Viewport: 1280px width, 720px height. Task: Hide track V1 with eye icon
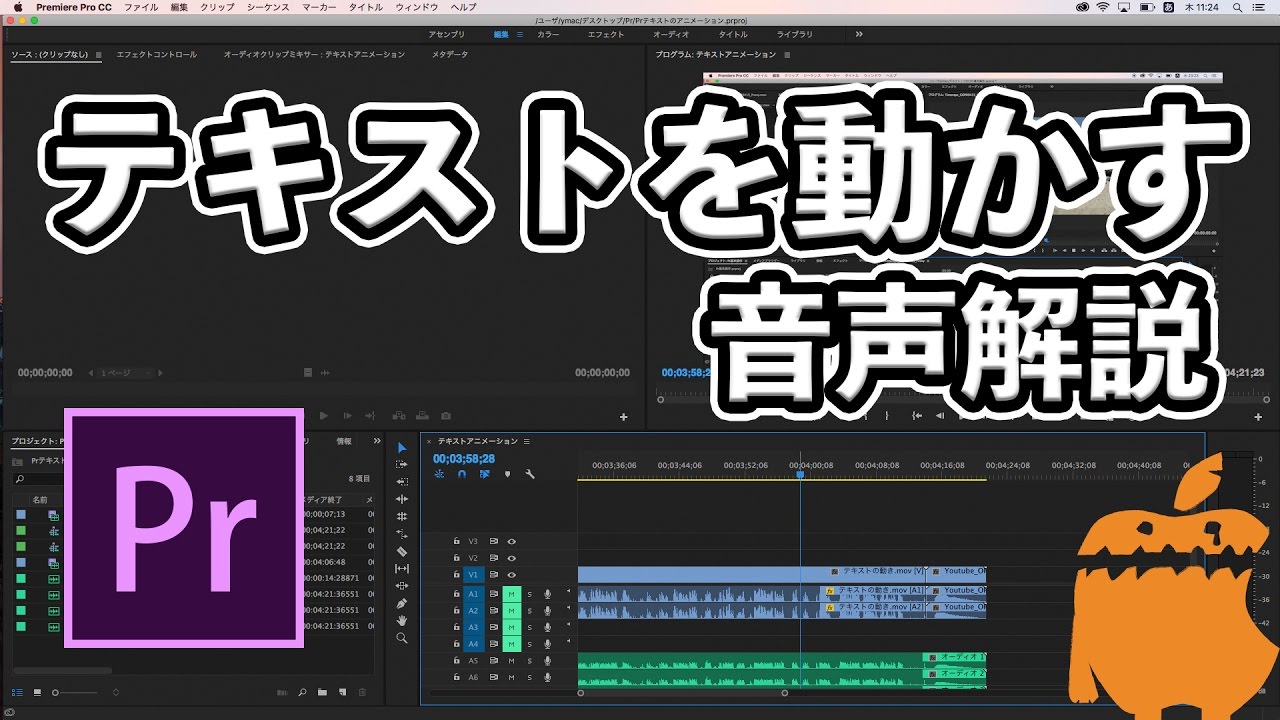click(x=512, y=575)
